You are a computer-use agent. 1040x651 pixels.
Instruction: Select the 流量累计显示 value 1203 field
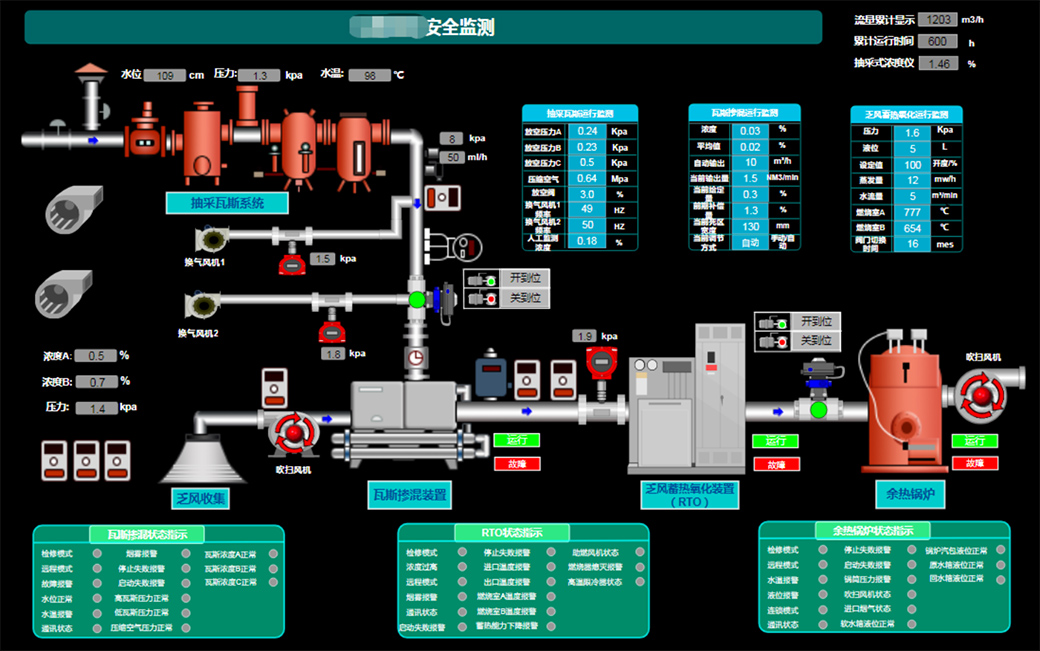click(936, 19)
